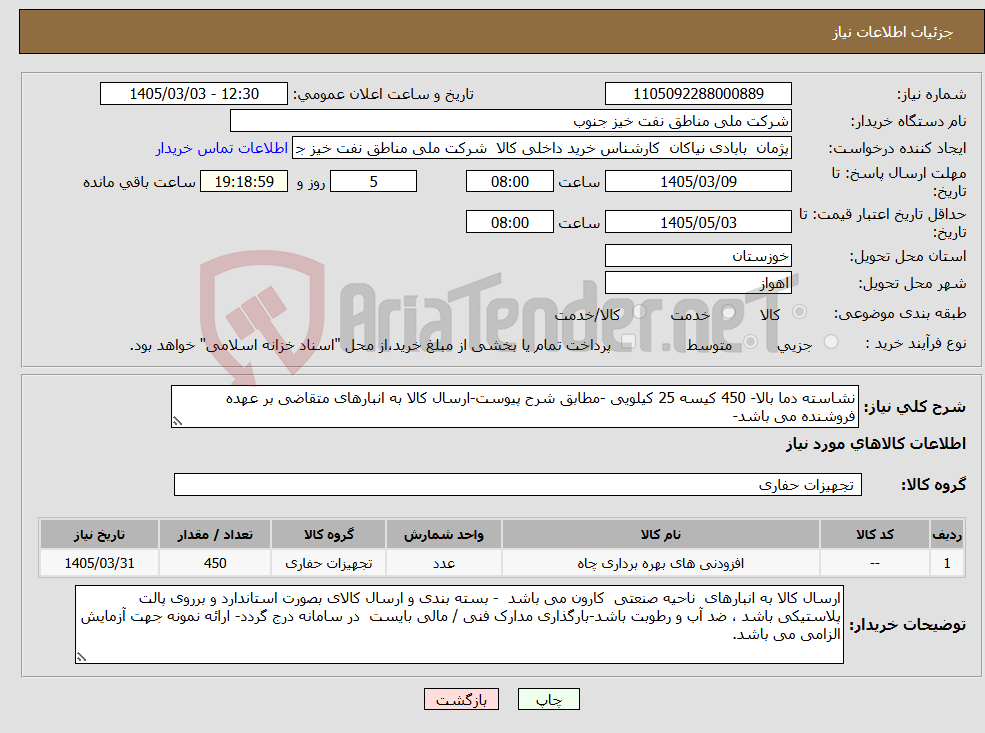Image resolution: width=985 pixels, height=733 pixels.
Task: Click the ردیف column header
Action: (947, 535)
